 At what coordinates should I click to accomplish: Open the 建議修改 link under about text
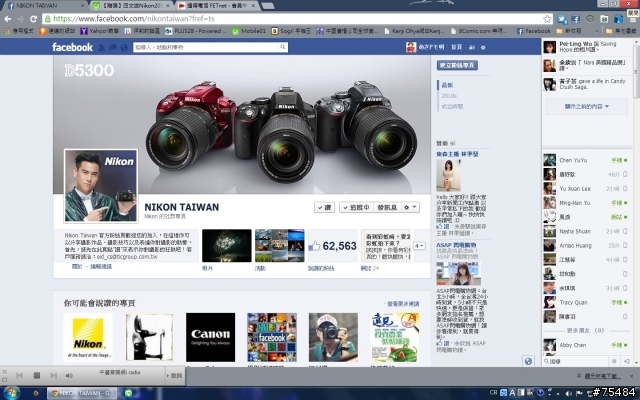tap(101, 267)
